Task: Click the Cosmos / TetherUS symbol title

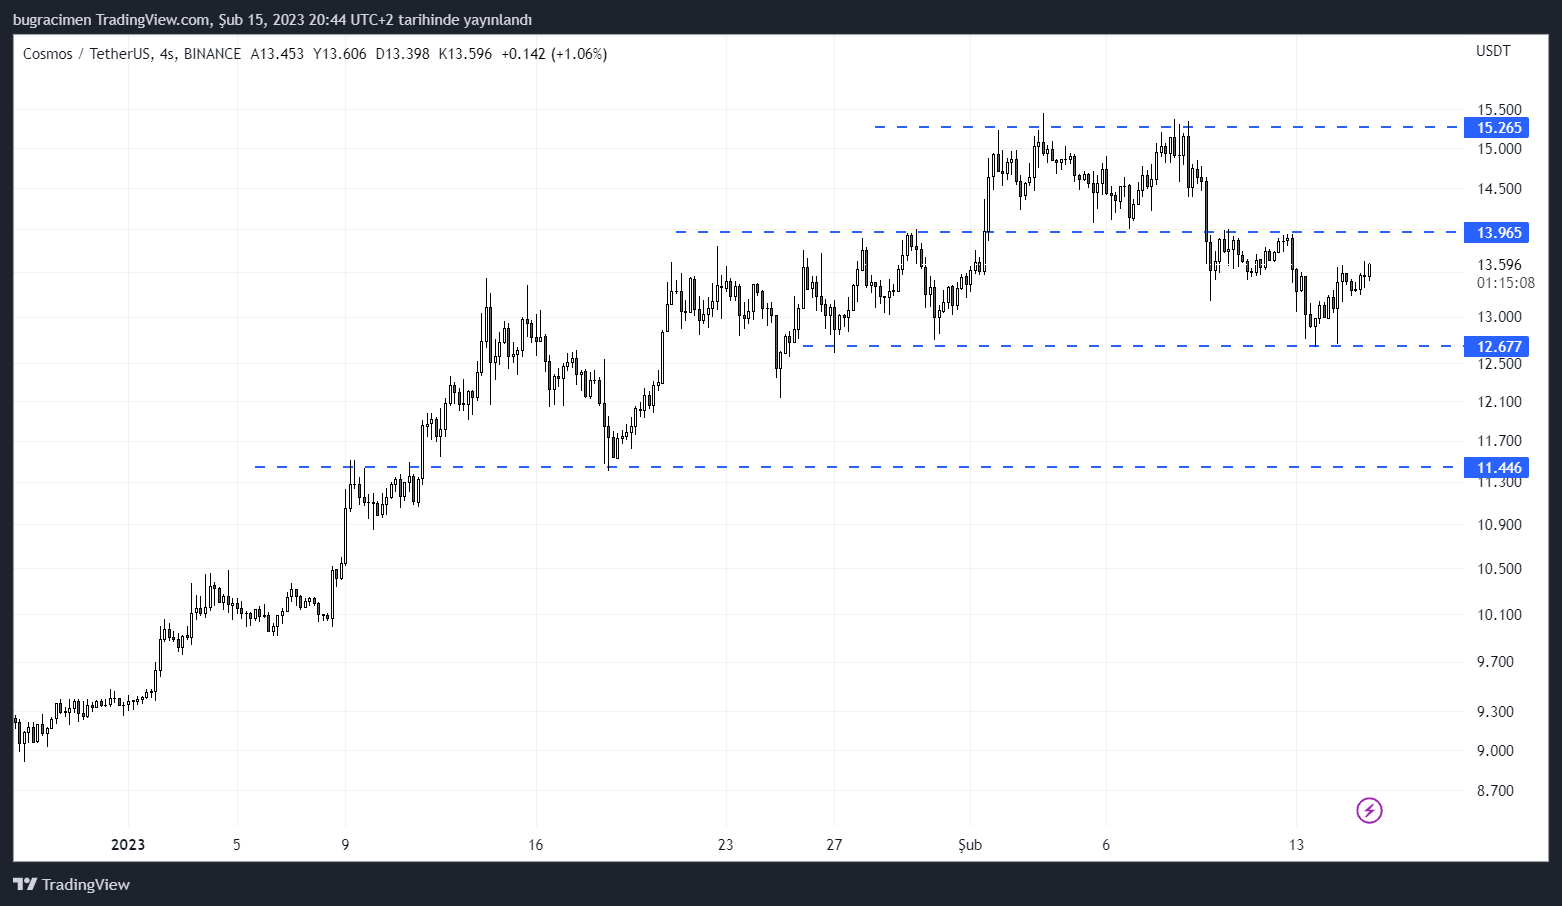Action: click(86, 54)
